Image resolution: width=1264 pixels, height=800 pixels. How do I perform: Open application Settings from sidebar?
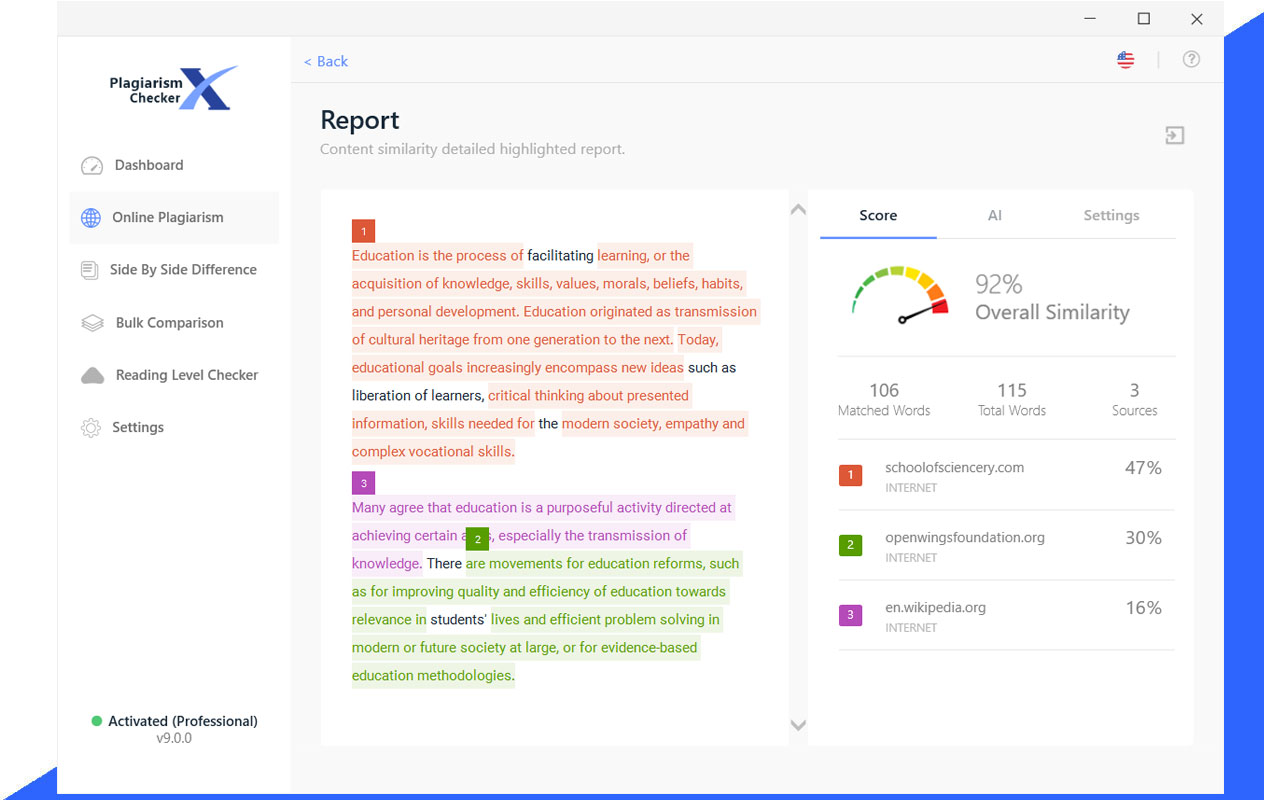(x=140, y=427)
